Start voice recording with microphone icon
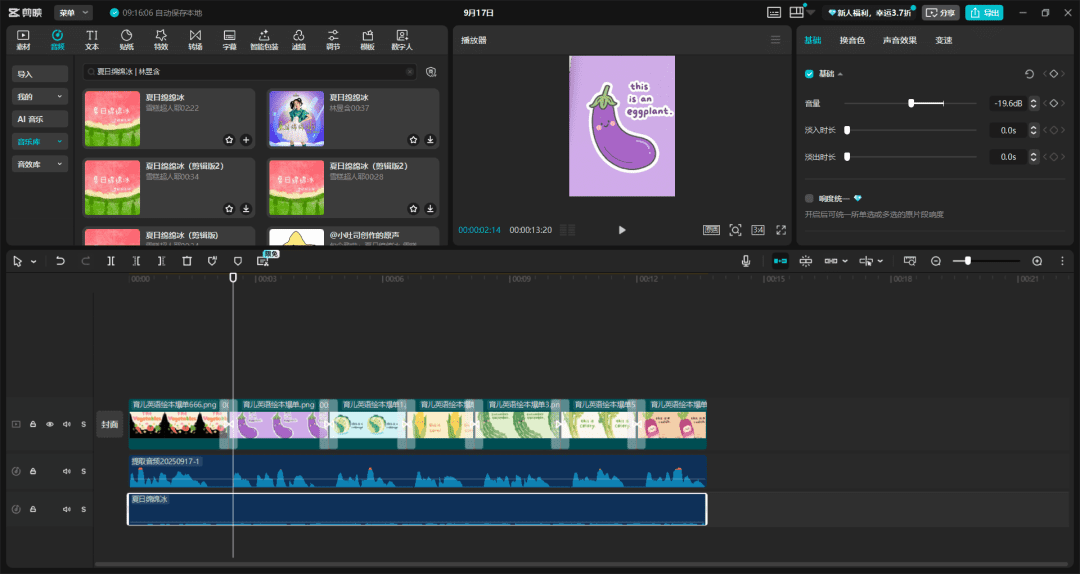The image size is (1080, 574). (x=745, y=261)
